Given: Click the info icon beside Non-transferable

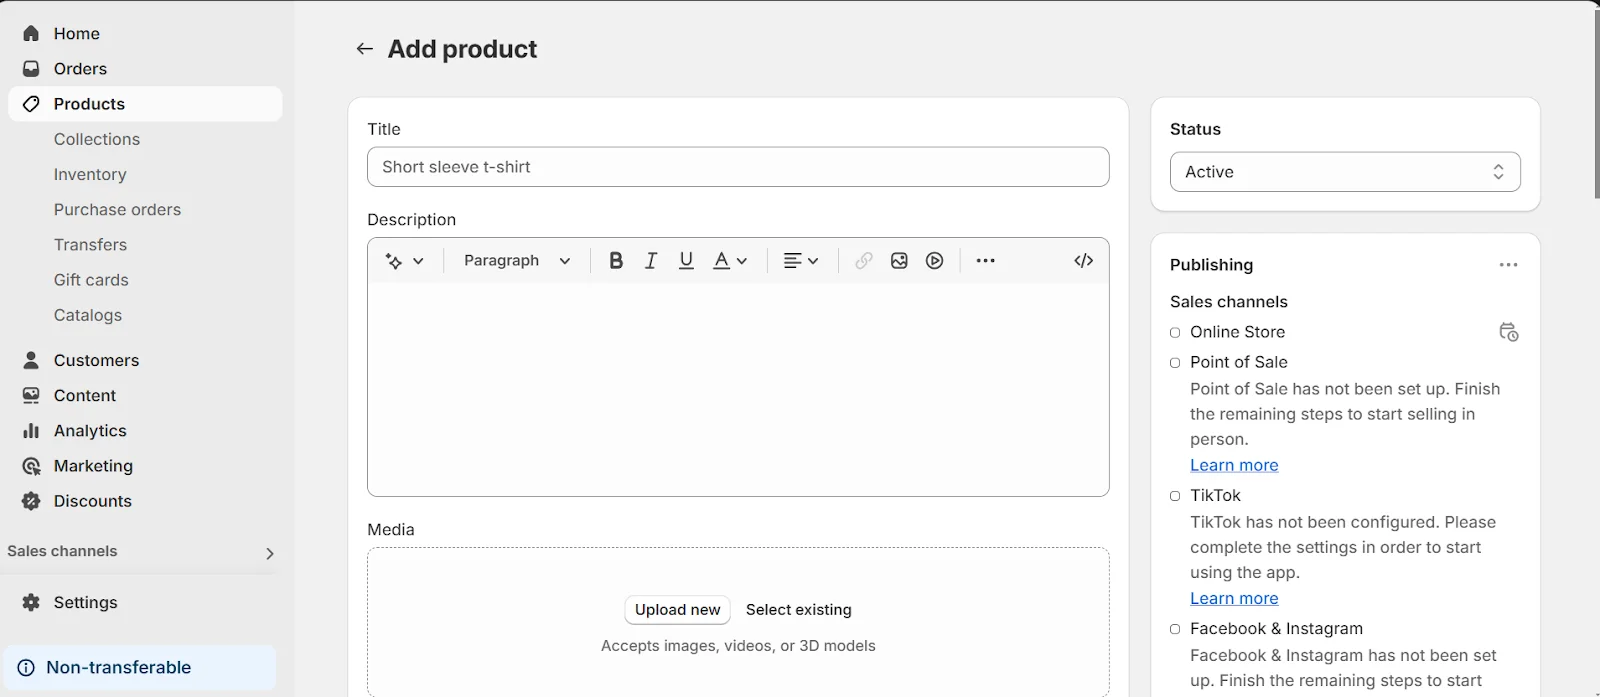Looking at the screenshot, I should [26, 668].
